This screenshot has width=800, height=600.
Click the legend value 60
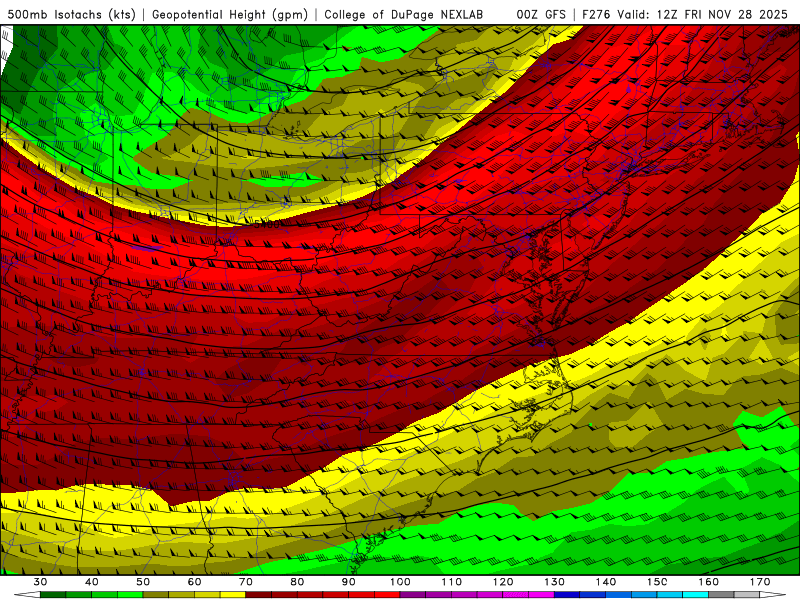(194, 582)
